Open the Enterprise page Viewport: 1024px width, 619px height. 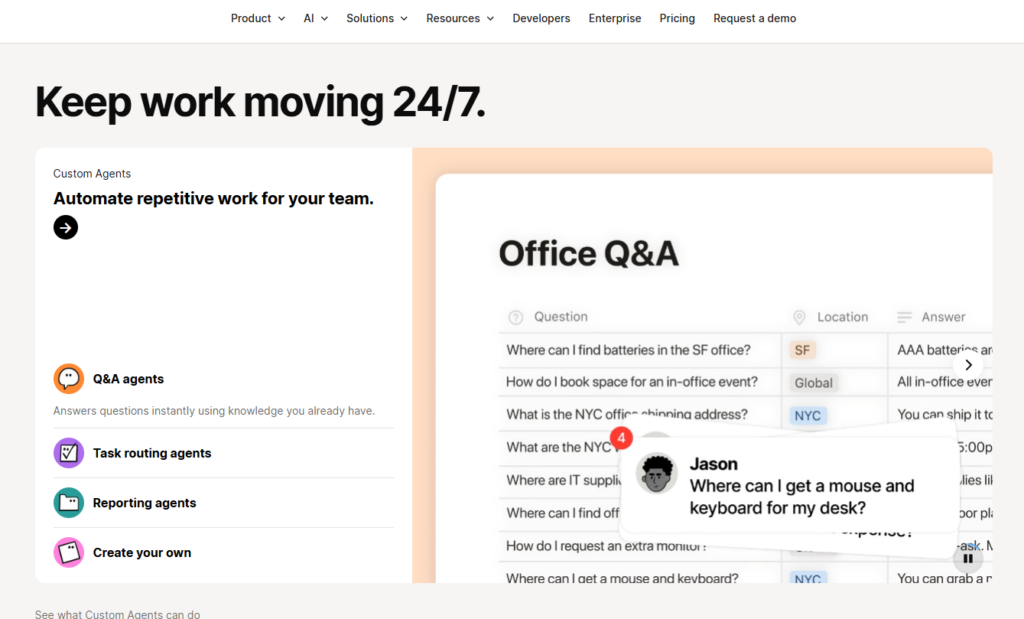click(615, 18)
